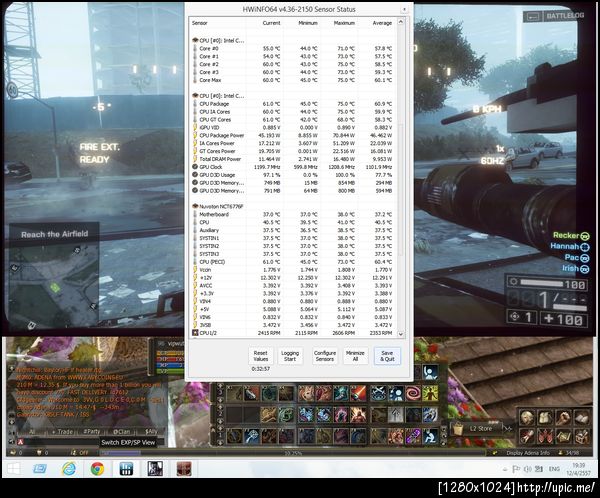Open Lineage rolled scroll menu icon
This screenshot has width=600, height=498.
pyautogui.click(x=527, y=436)
